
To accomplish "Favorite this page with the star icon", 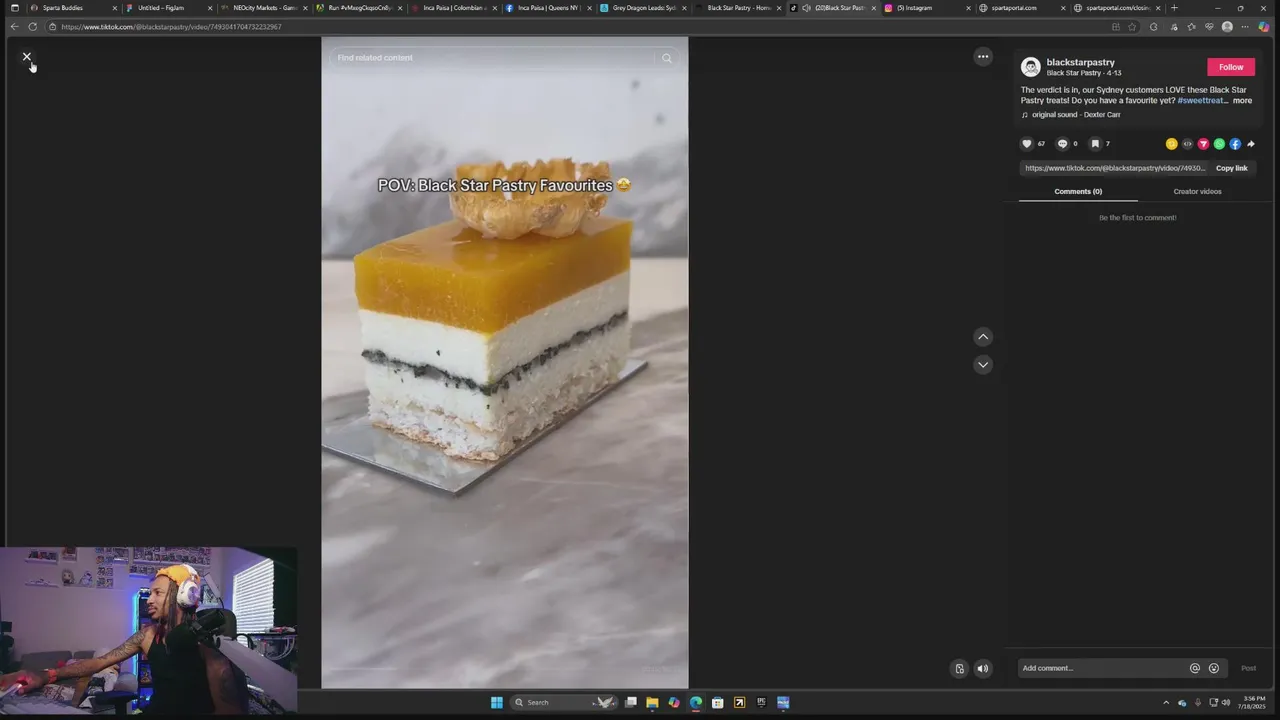I will tap(1132, 27).
